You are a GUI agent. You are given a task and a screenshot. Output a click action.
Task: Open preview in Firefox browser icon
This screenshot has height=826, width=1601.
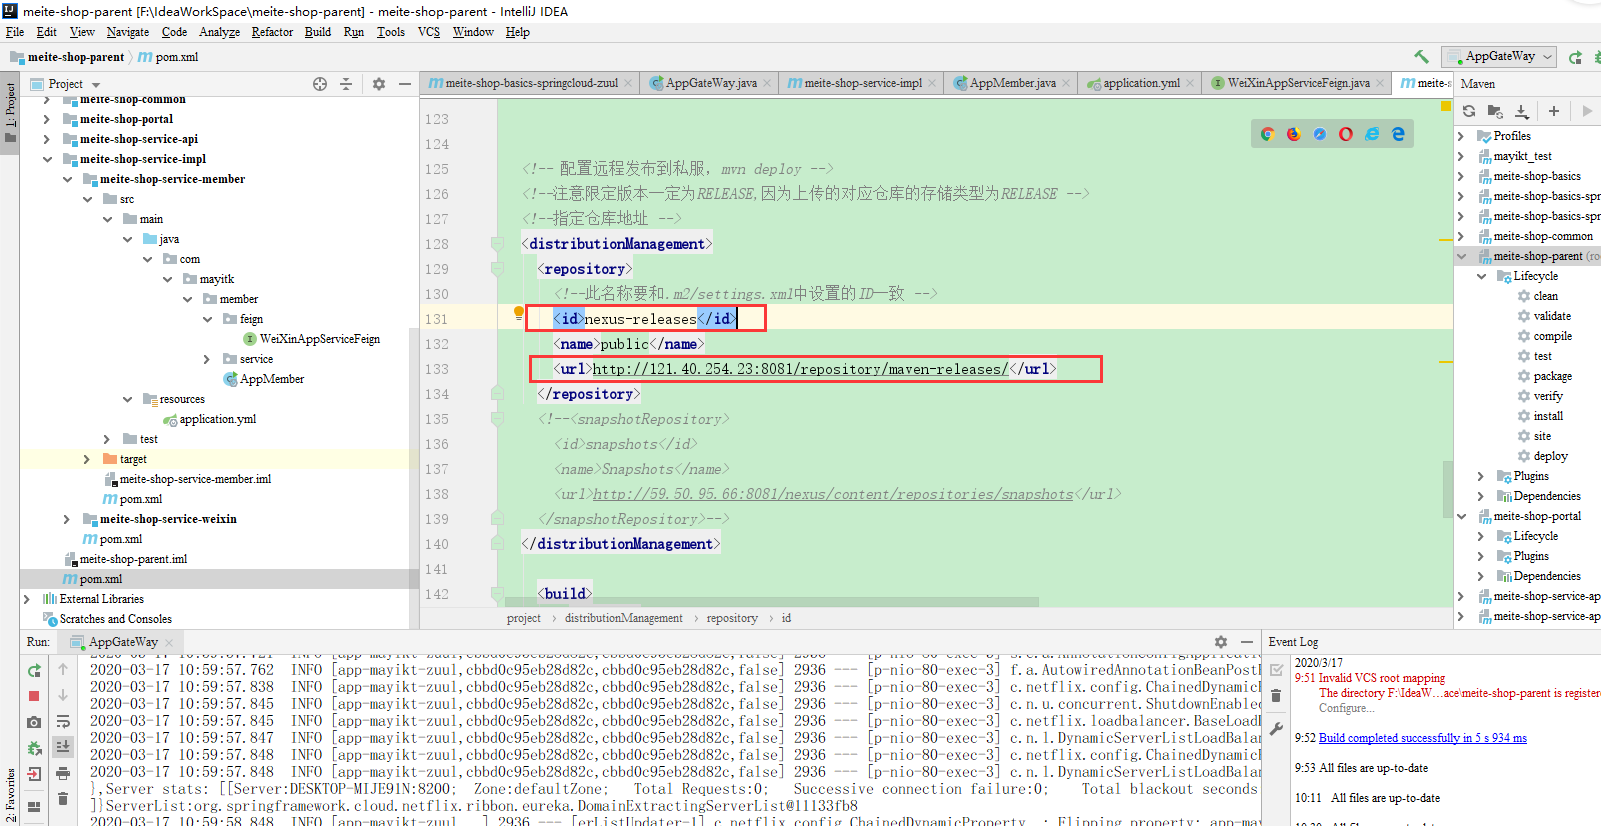[1293, 134]
